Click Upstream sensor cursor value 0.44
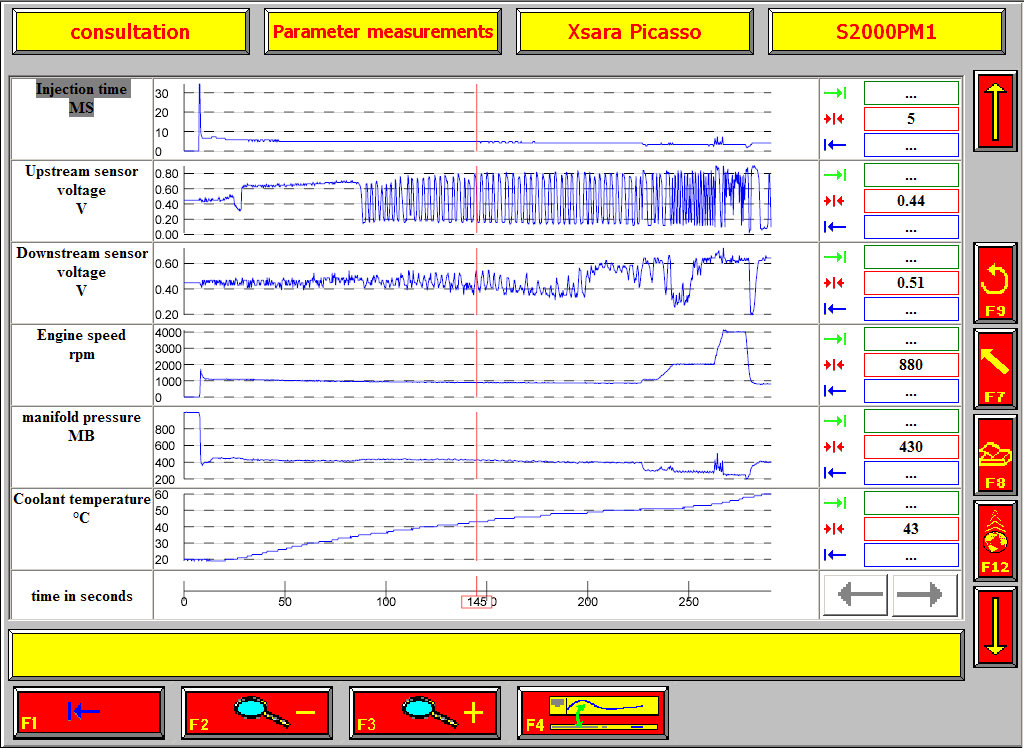Screen dimensions: 1024x748 [911, 201]
